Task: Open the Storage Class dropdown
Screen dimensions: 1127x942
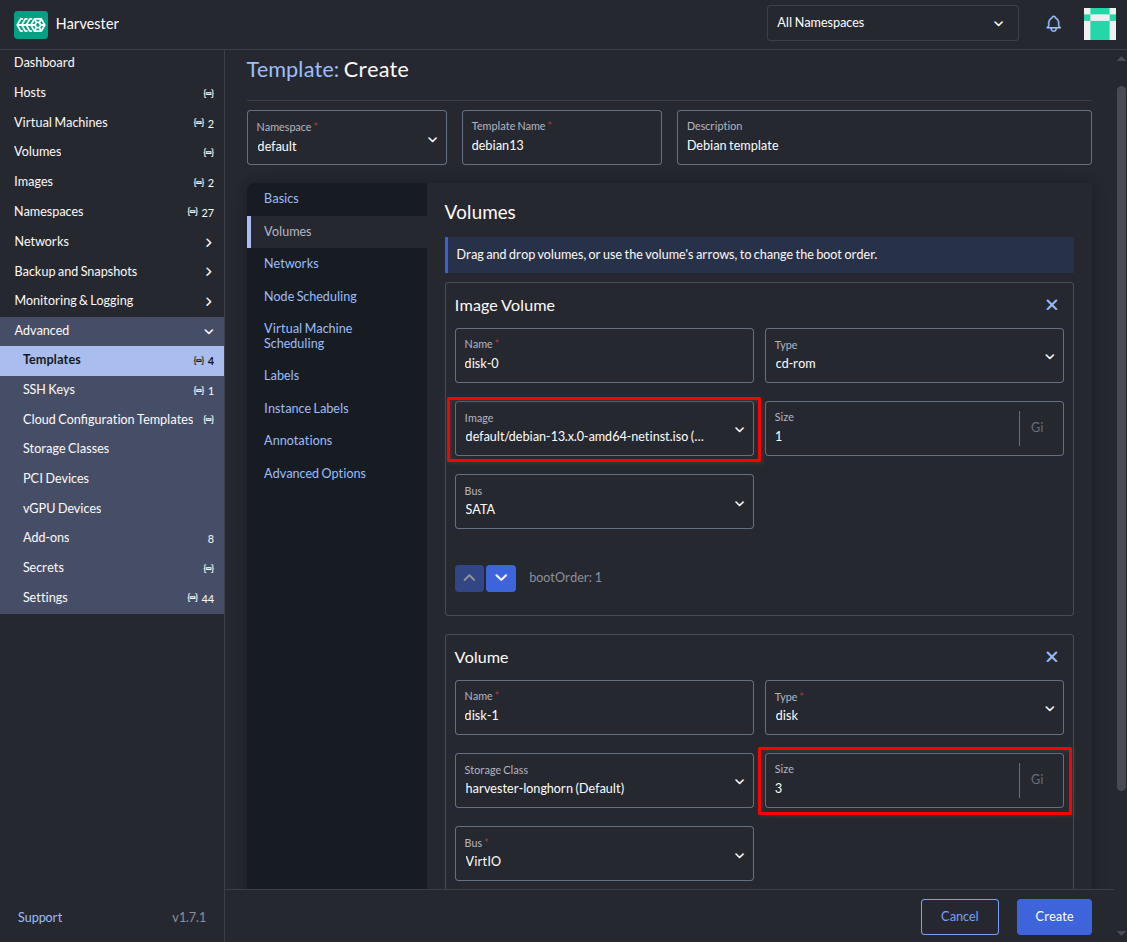Action: (x=603, y=780)
